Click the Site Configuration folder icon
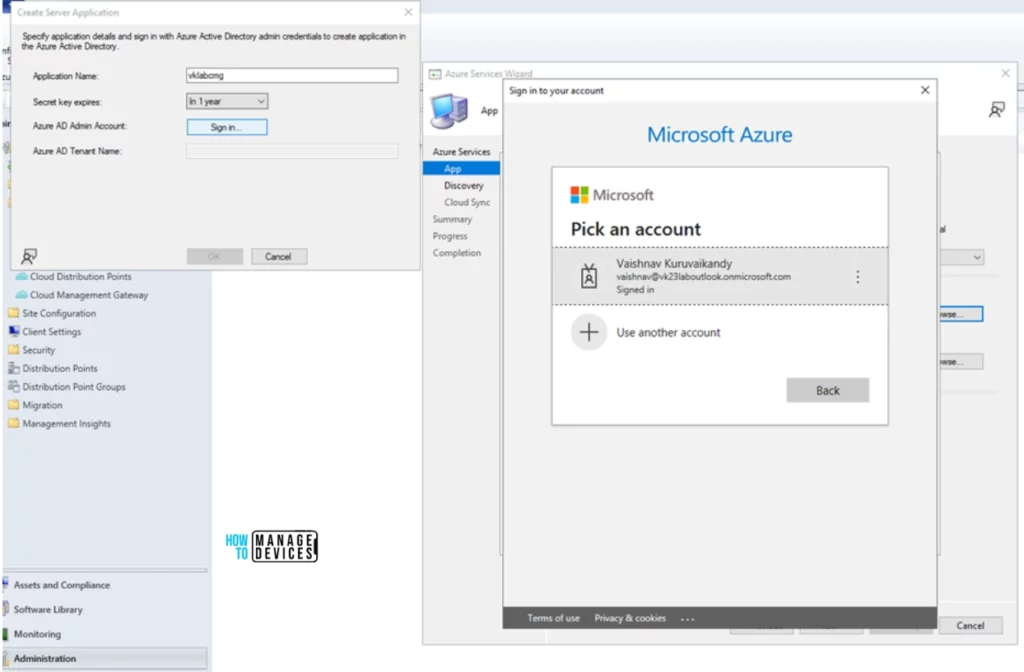This screenshot has width=1024, height=672. coord(13,313)
